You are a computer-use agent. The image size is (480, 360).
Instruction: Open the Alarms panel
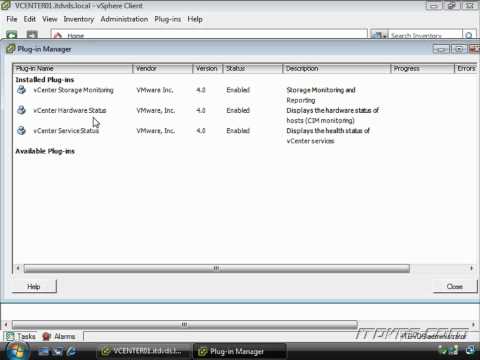pos(59,336)
